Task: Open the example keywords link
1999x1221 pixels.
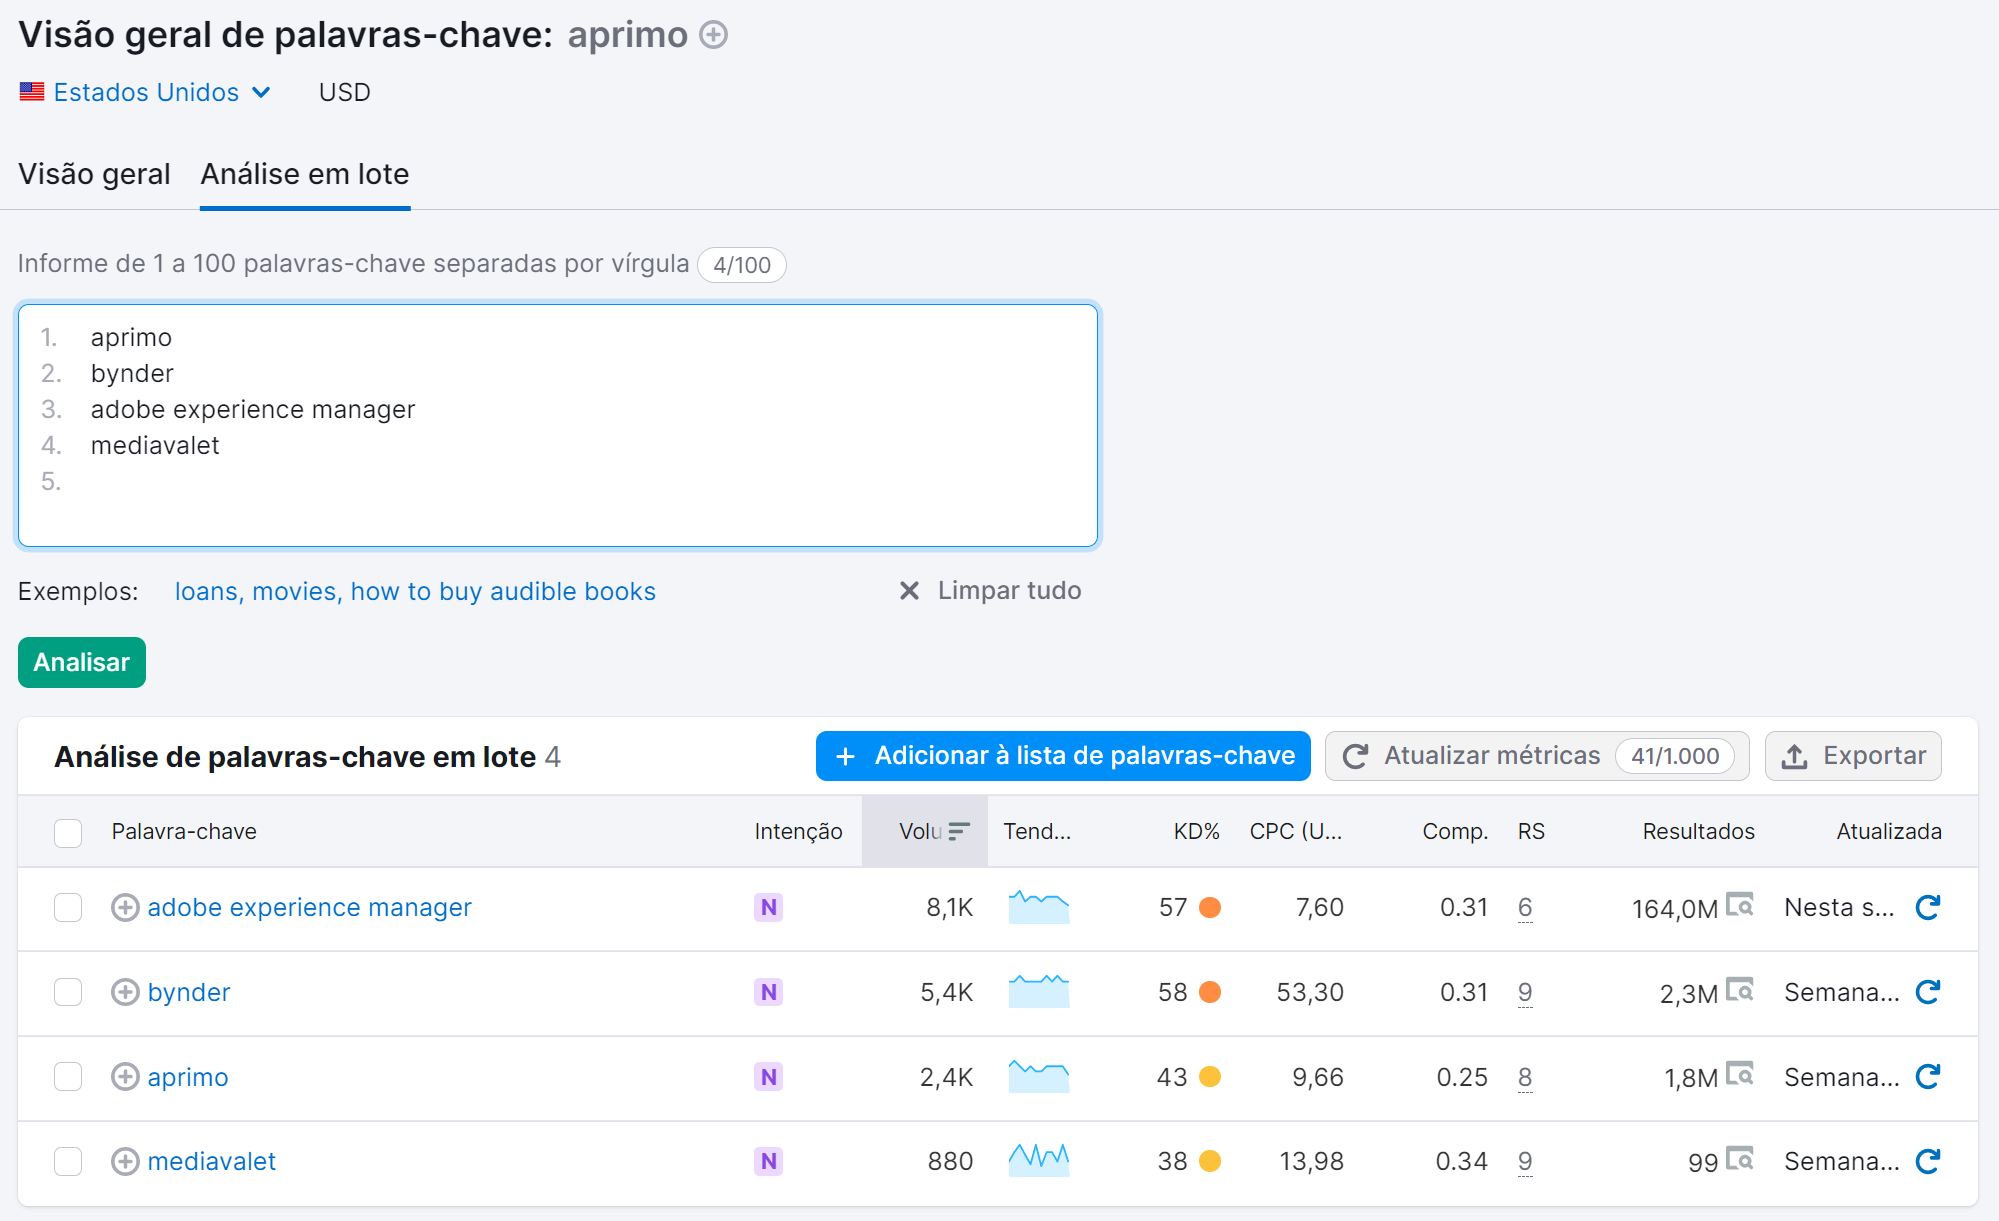Action: 415,591
